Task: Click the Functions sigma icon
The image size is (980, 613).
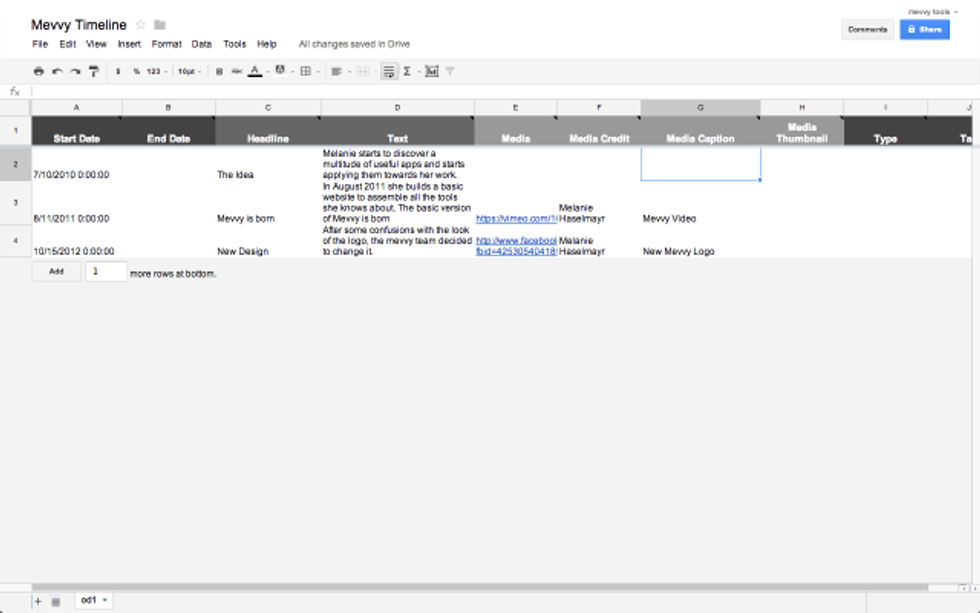Action: click(x=407, y=72)
